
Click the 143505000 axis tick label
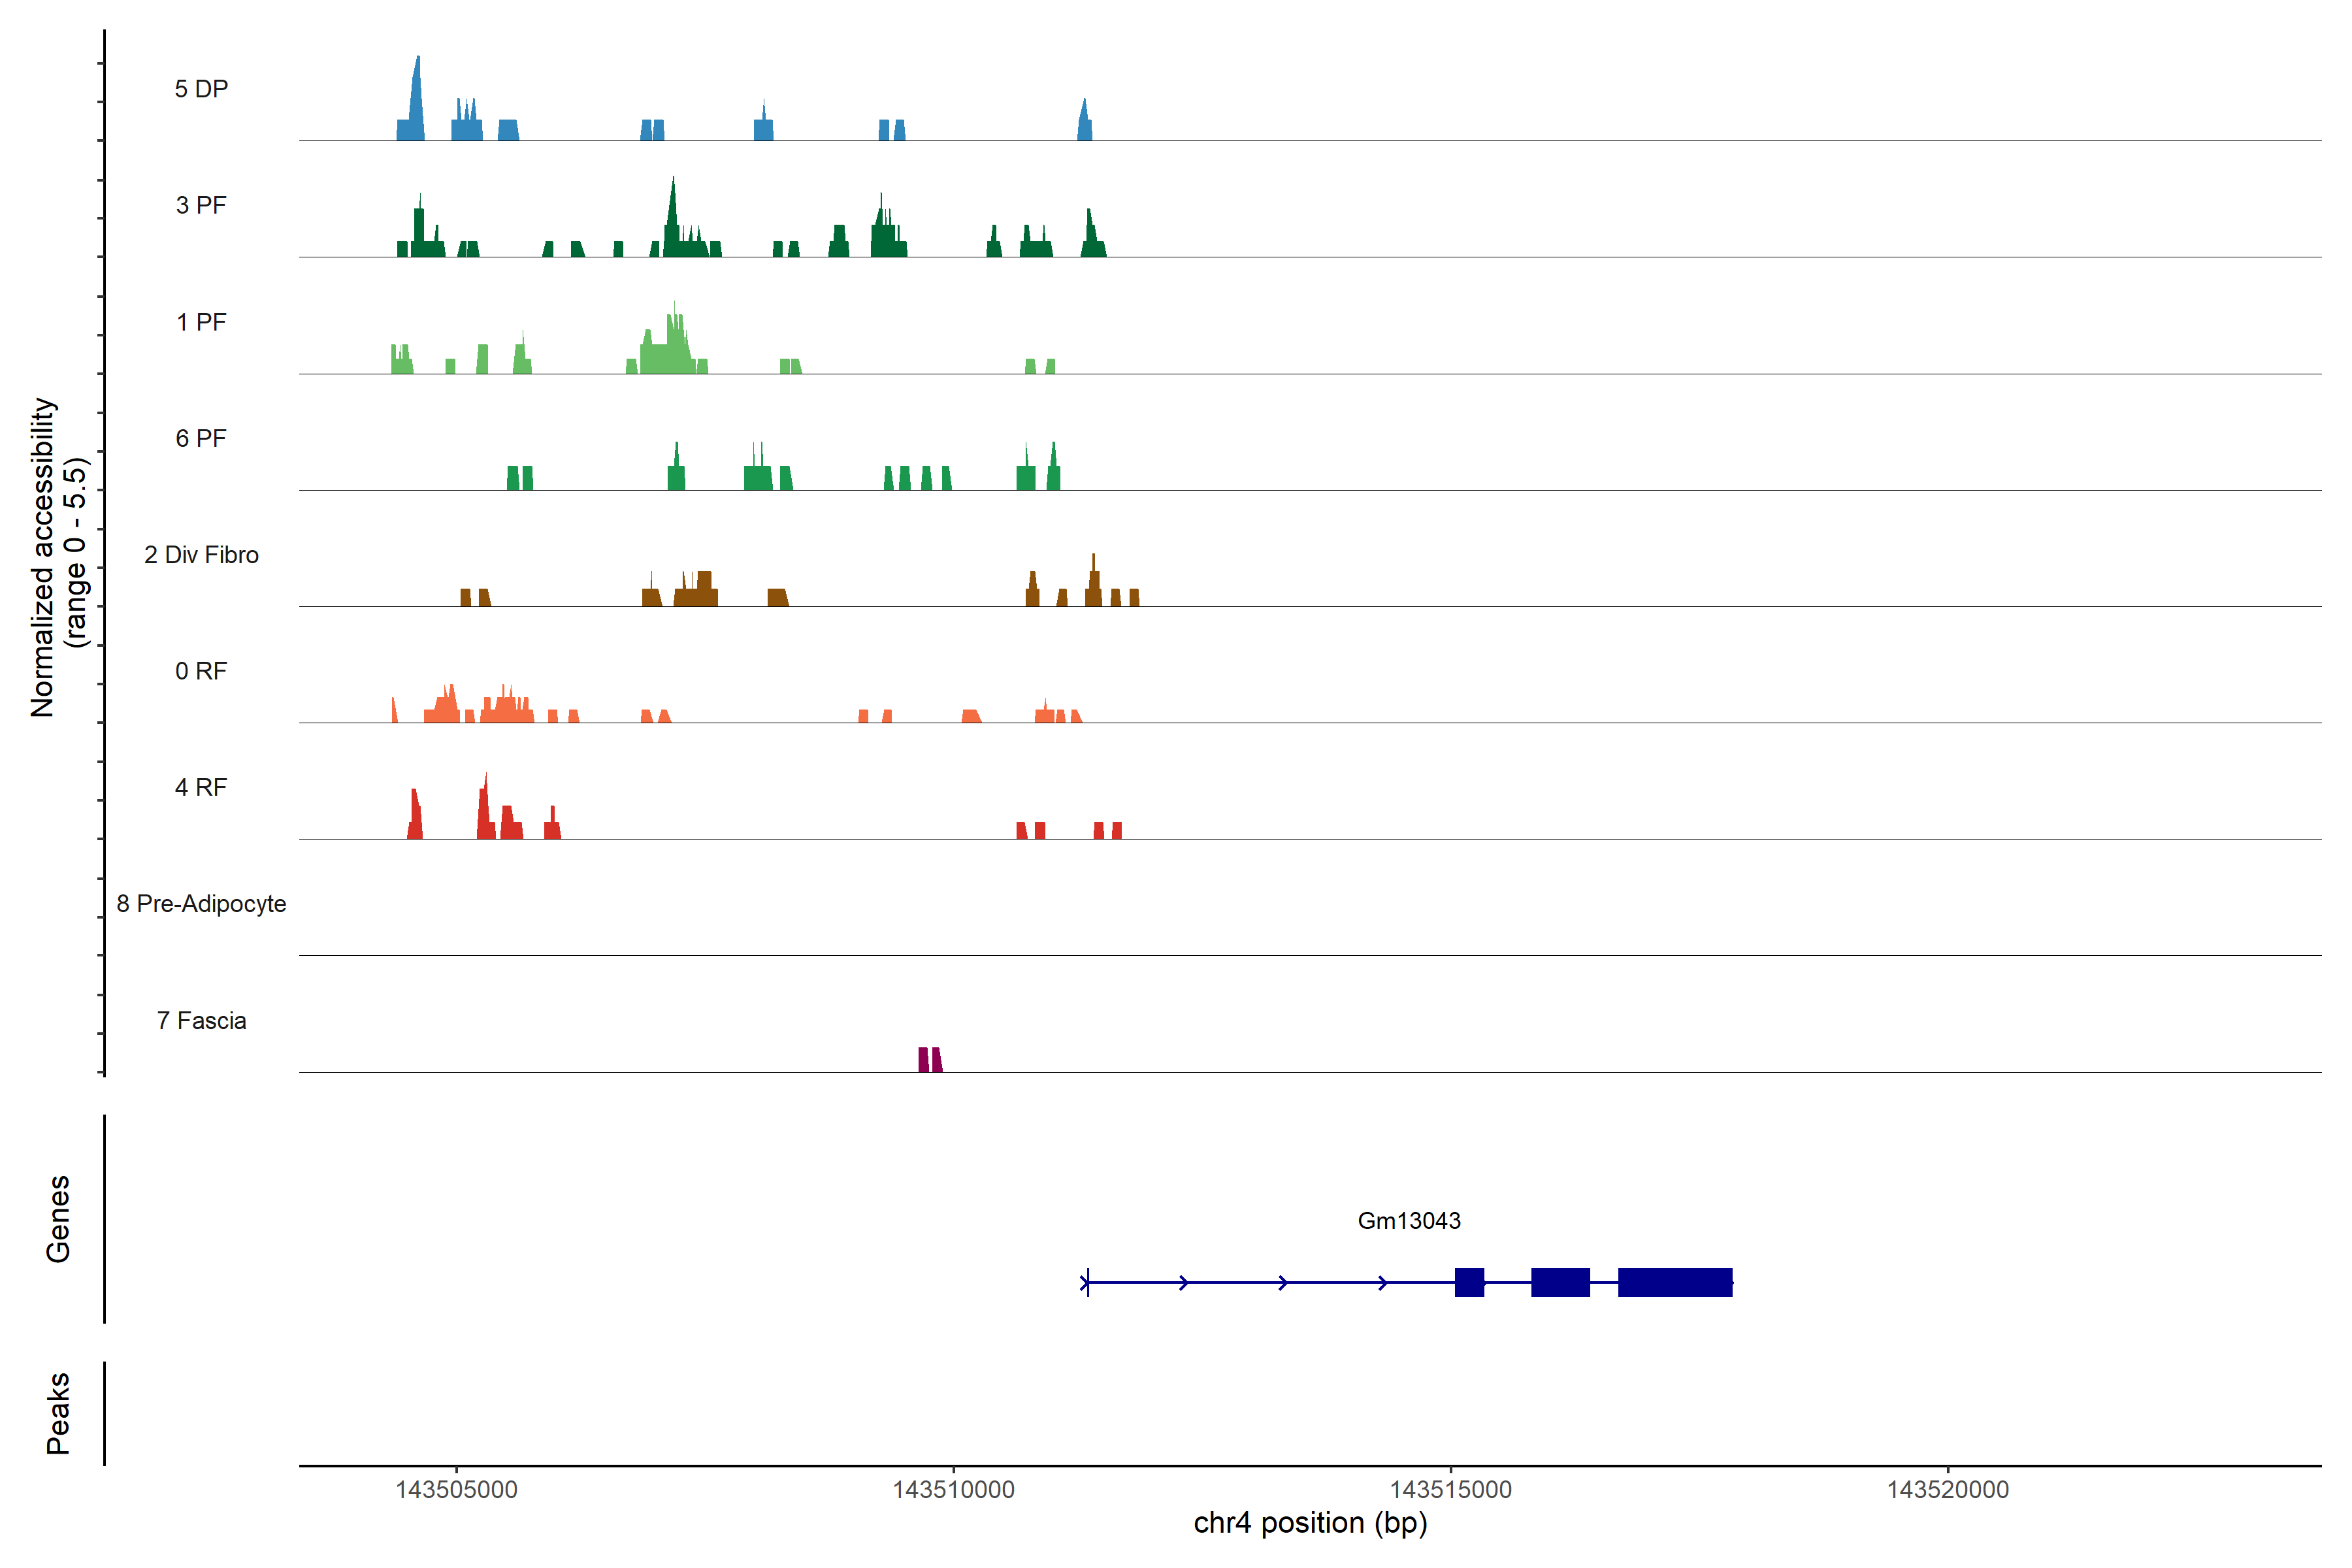456,1489
